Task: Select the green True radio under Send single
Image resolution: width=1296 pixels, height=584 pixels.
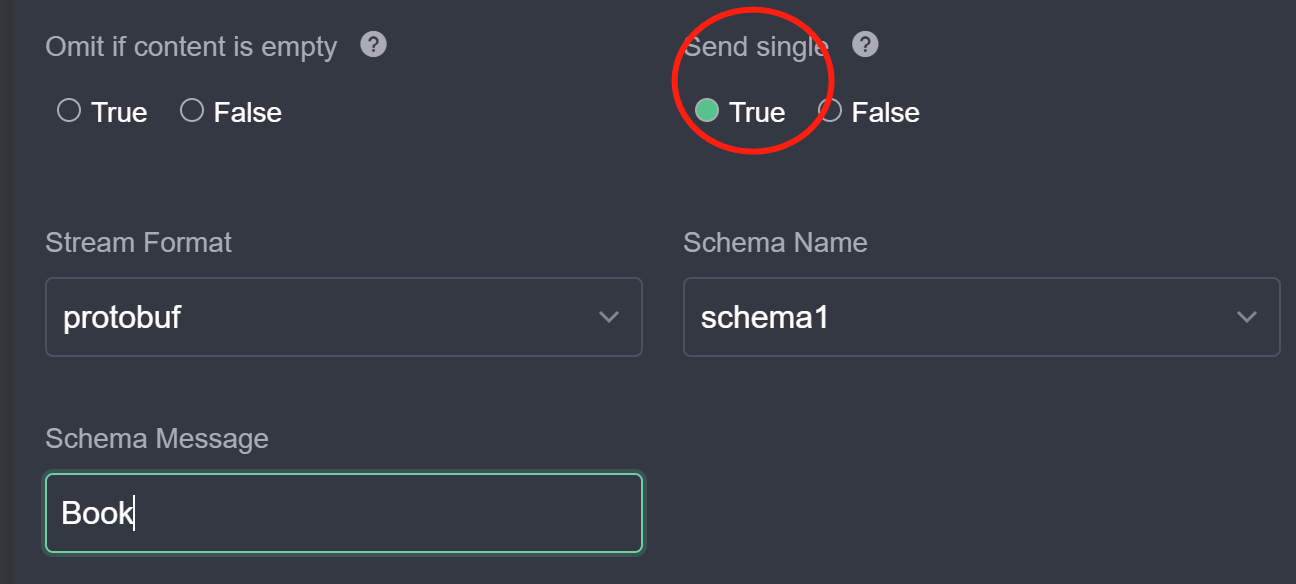Action: (707, 110)
